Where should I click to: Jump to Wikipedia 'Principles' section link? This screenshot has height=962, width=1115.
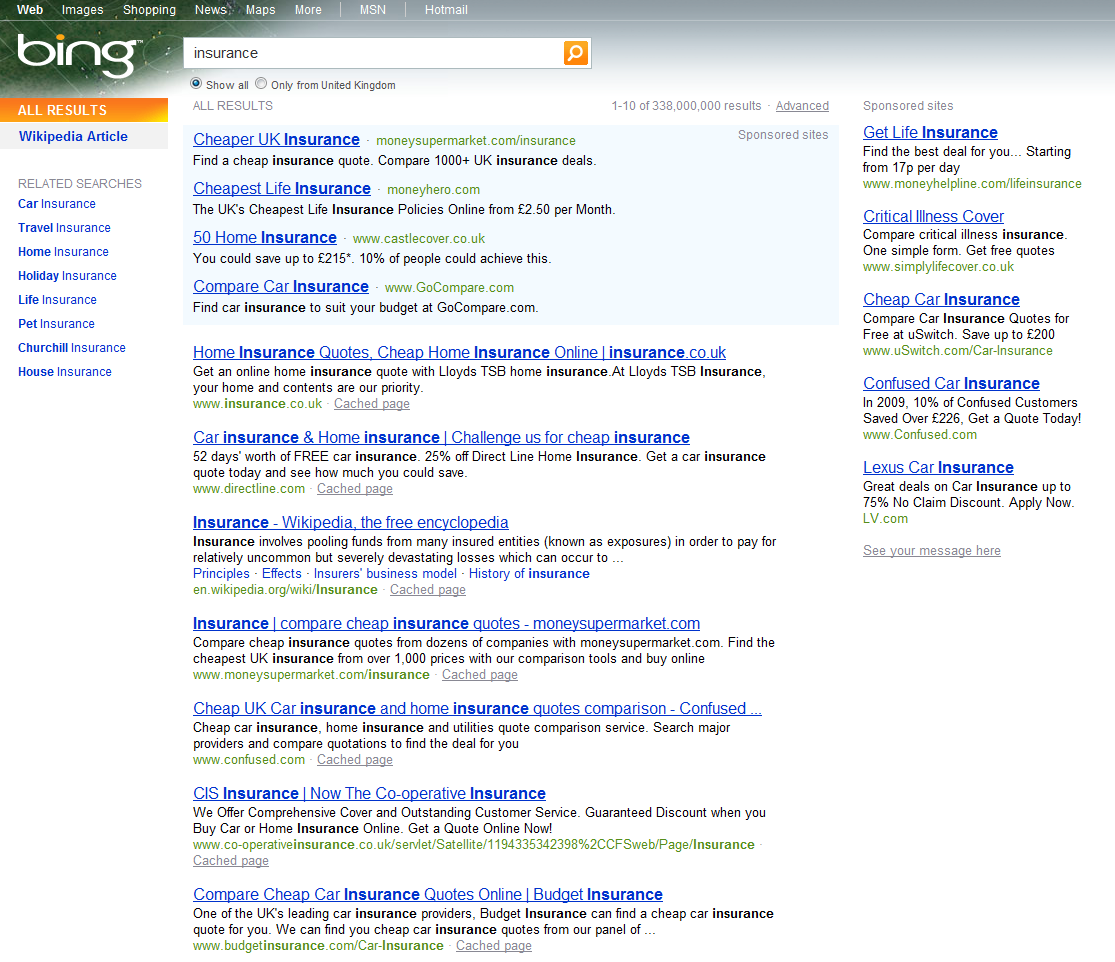[x=221, y=574]
